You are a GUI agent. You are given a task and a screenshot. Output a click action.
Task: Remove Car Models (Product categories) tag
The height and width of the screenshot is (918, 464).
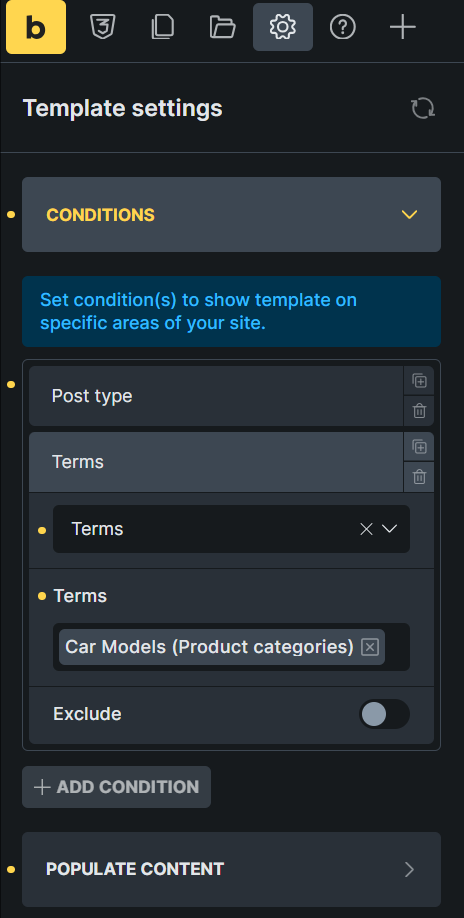click(370, 647)
